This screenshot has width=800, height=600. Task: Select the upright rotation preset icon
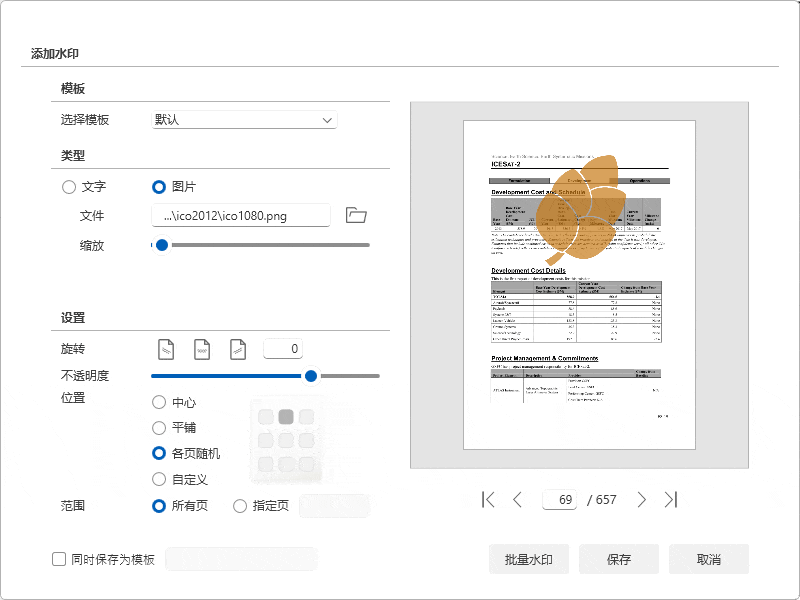pyautogui.click(x=201, y=348)
